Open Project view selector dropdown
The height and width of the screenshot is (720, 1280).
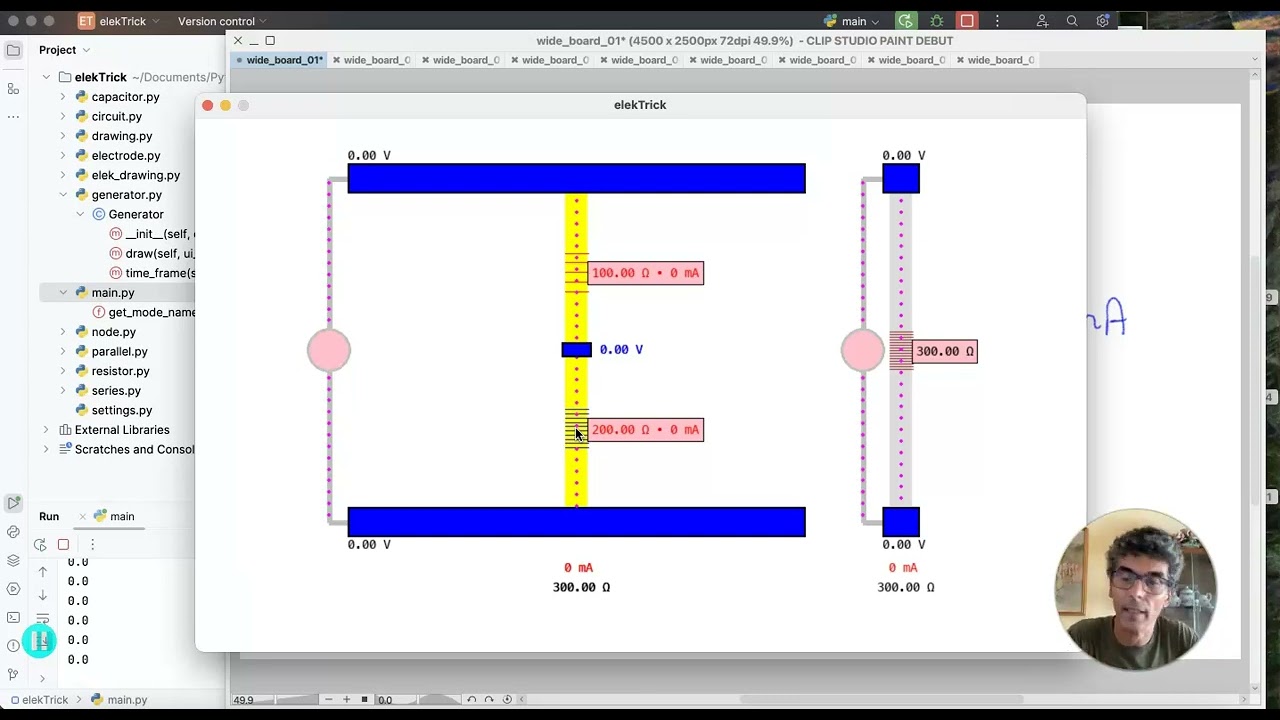click(65, 50)
